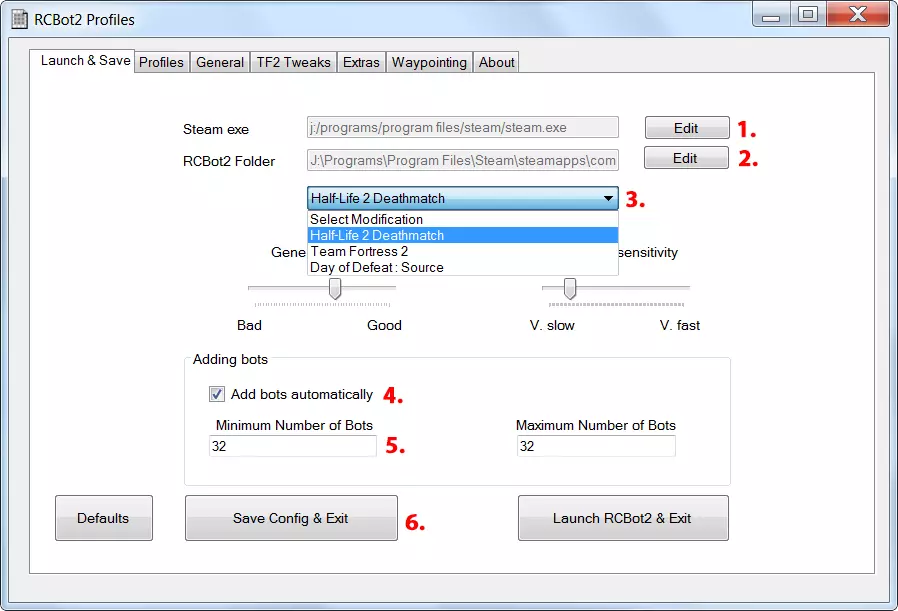Click the Defaults button
Viewport: 898px width, 611px height.
coord(104,518)
